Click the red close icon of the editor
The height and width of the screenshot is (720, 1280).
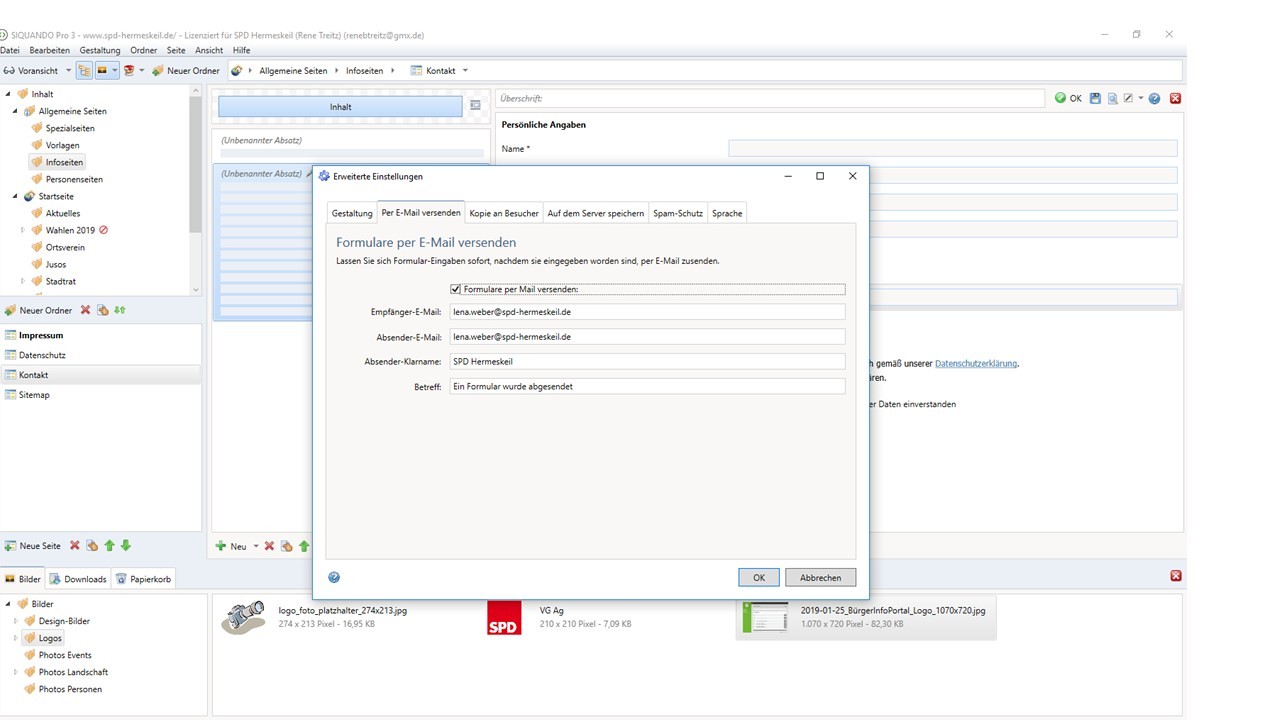1175,99
